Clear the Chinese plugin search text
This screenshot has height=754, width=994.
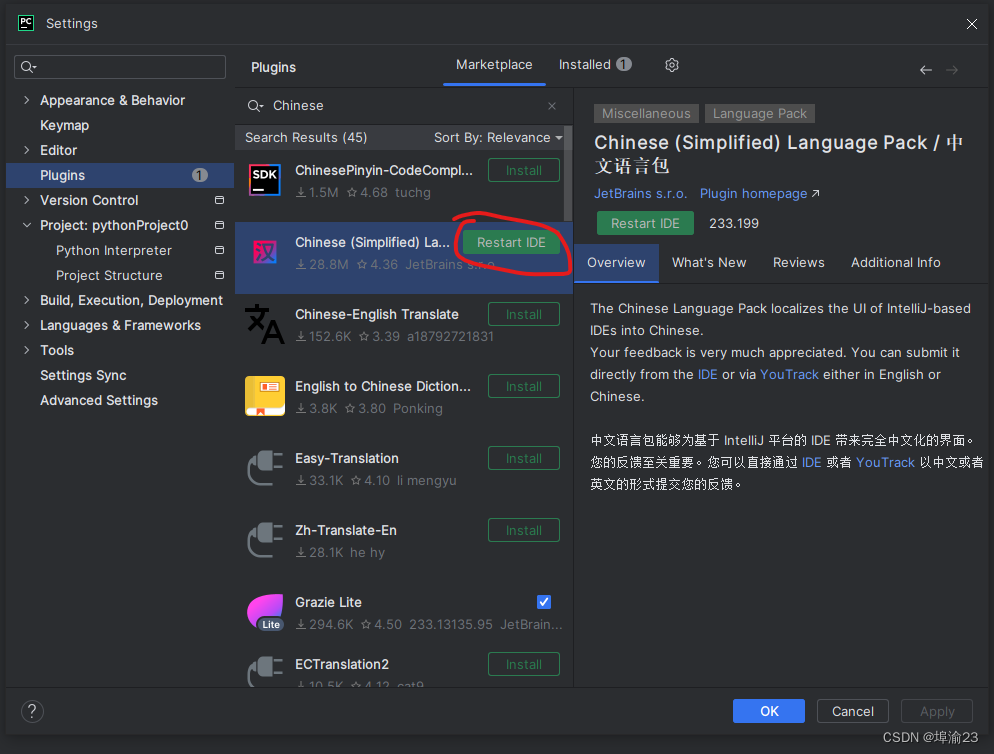coord(552,106)
